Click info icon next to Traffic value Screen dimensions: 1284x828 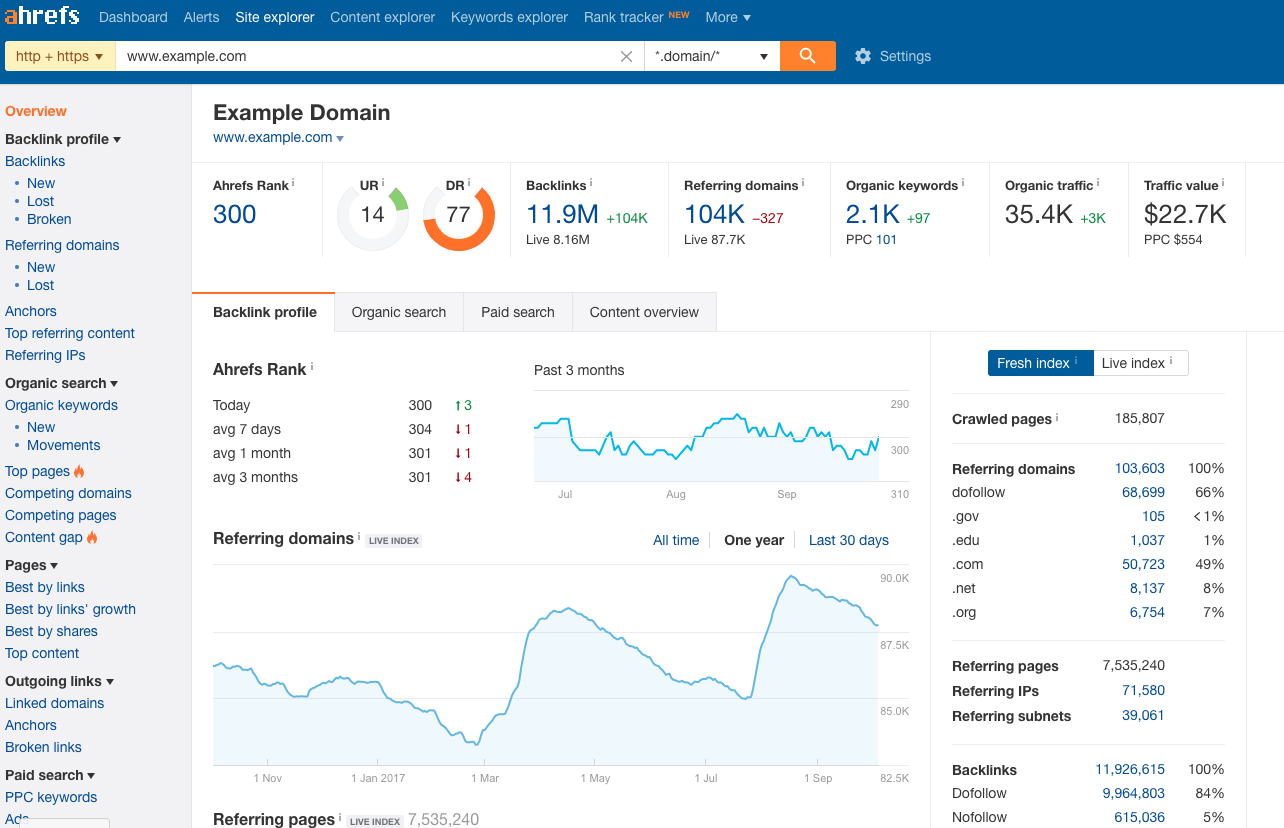[1223, 183]
